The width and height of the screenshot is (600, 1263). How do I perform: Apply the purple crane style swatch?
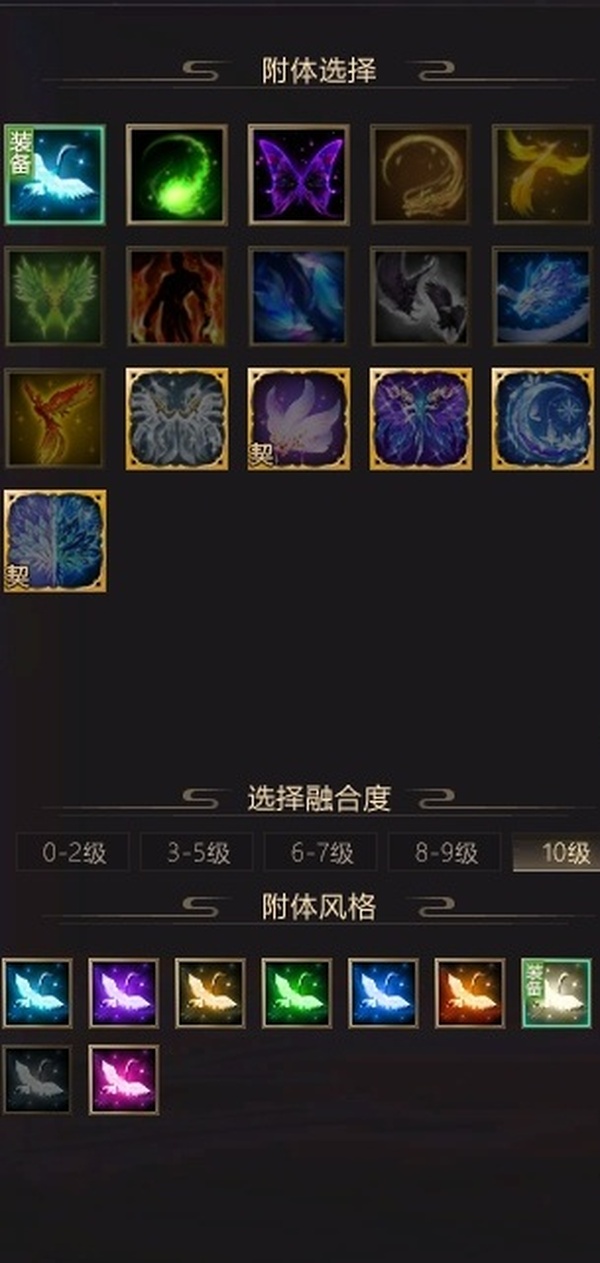124,993
